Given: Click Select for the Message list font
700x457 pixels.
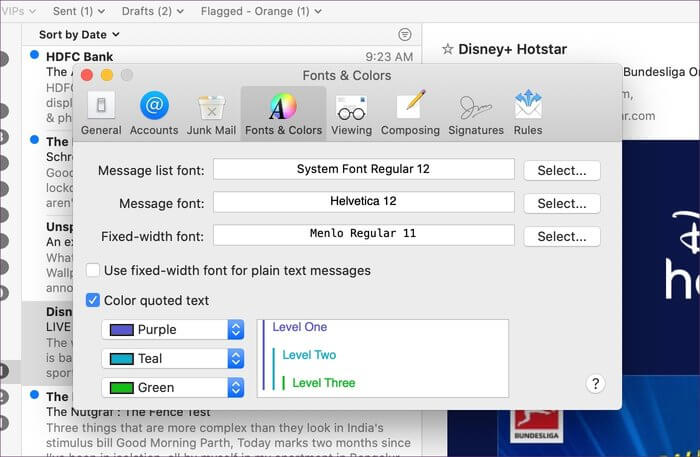Looking at the screenshot, I should pyautogui.click(x=561, y=170).
